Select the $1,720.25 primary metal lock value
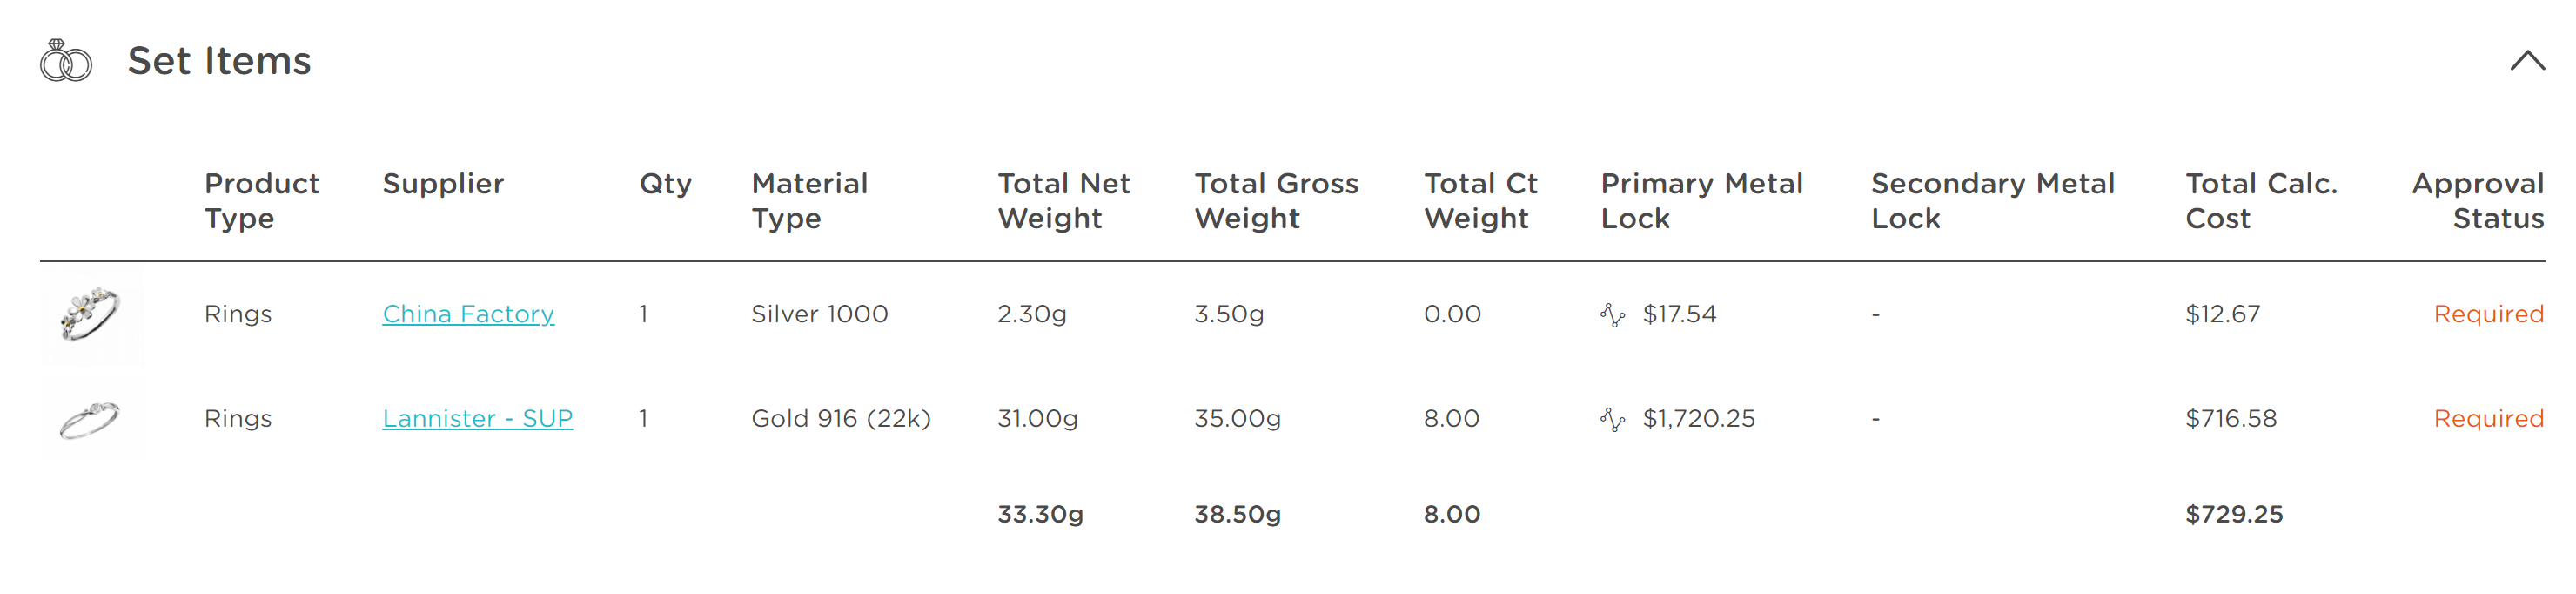 pyautogui.click(x=1698, y=419)
